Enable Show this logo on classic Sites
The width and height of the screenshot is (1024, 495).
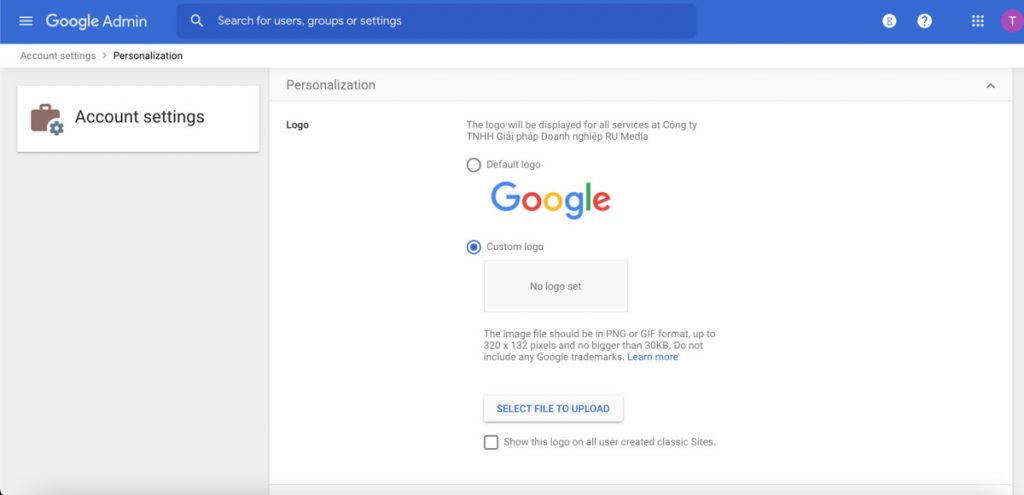tap(490, 442)
